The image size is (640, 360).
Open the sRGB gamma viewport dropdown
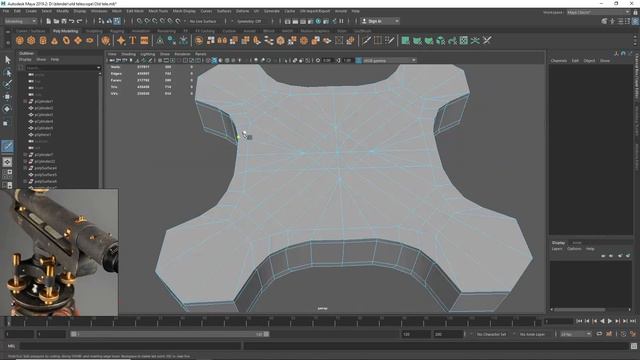pyautogui.click(x=389, y=60)
